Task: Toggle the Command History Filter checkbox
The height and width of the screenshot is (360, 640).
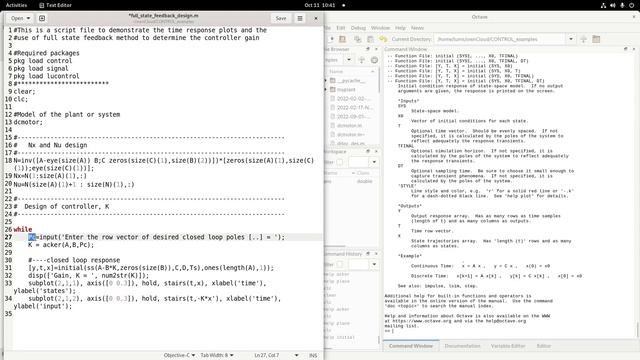Action: click(x=340, y=264)
